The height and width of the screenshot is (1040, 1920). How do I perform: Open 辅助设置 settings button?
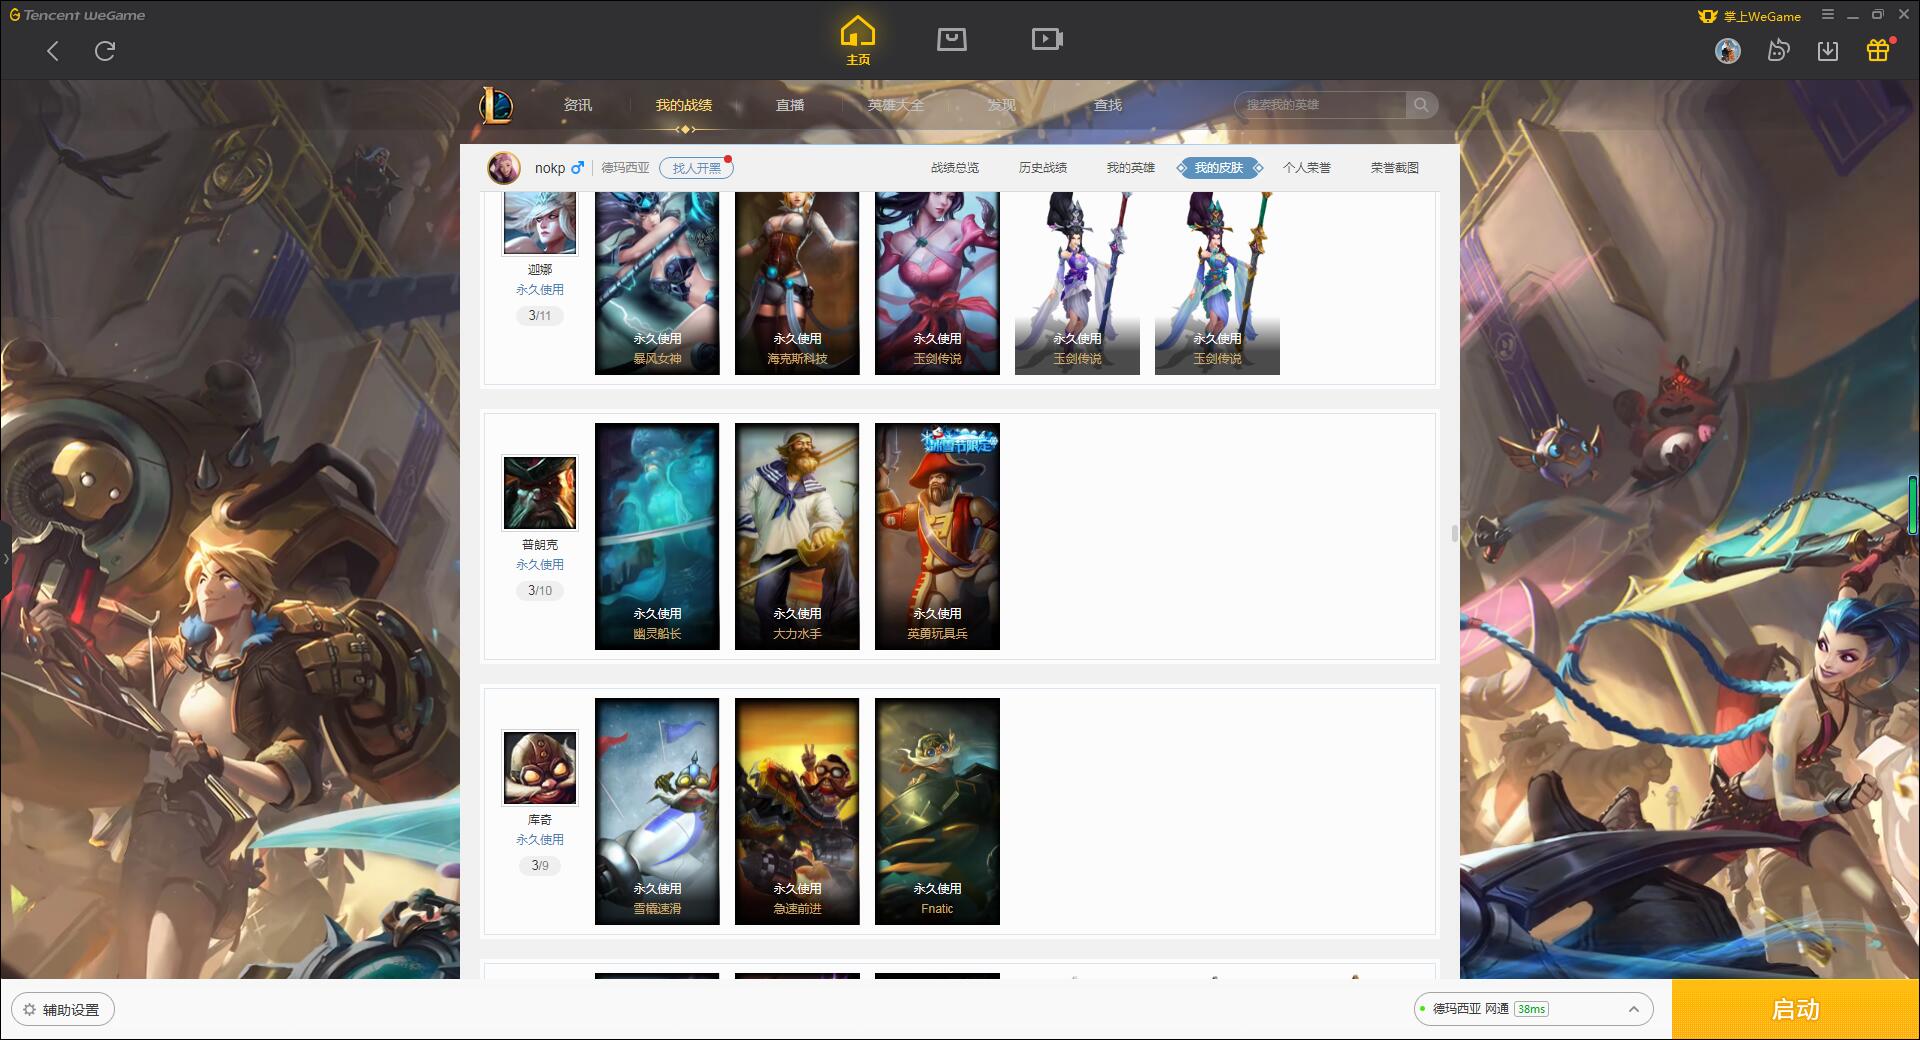[62, 1010]
